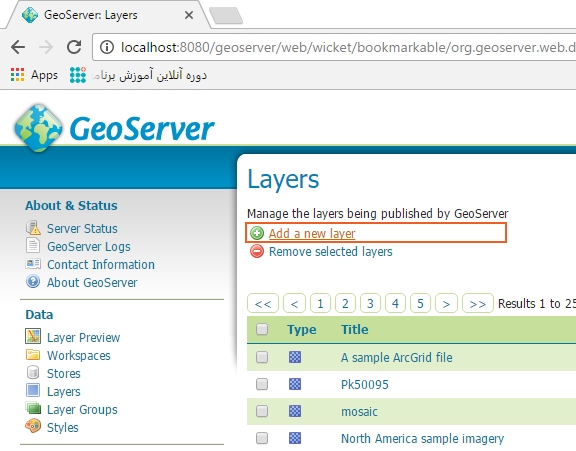This screenshot has height=451, width=576.
Task: Click the Layer Preview map icon
Action: [33, 336]
